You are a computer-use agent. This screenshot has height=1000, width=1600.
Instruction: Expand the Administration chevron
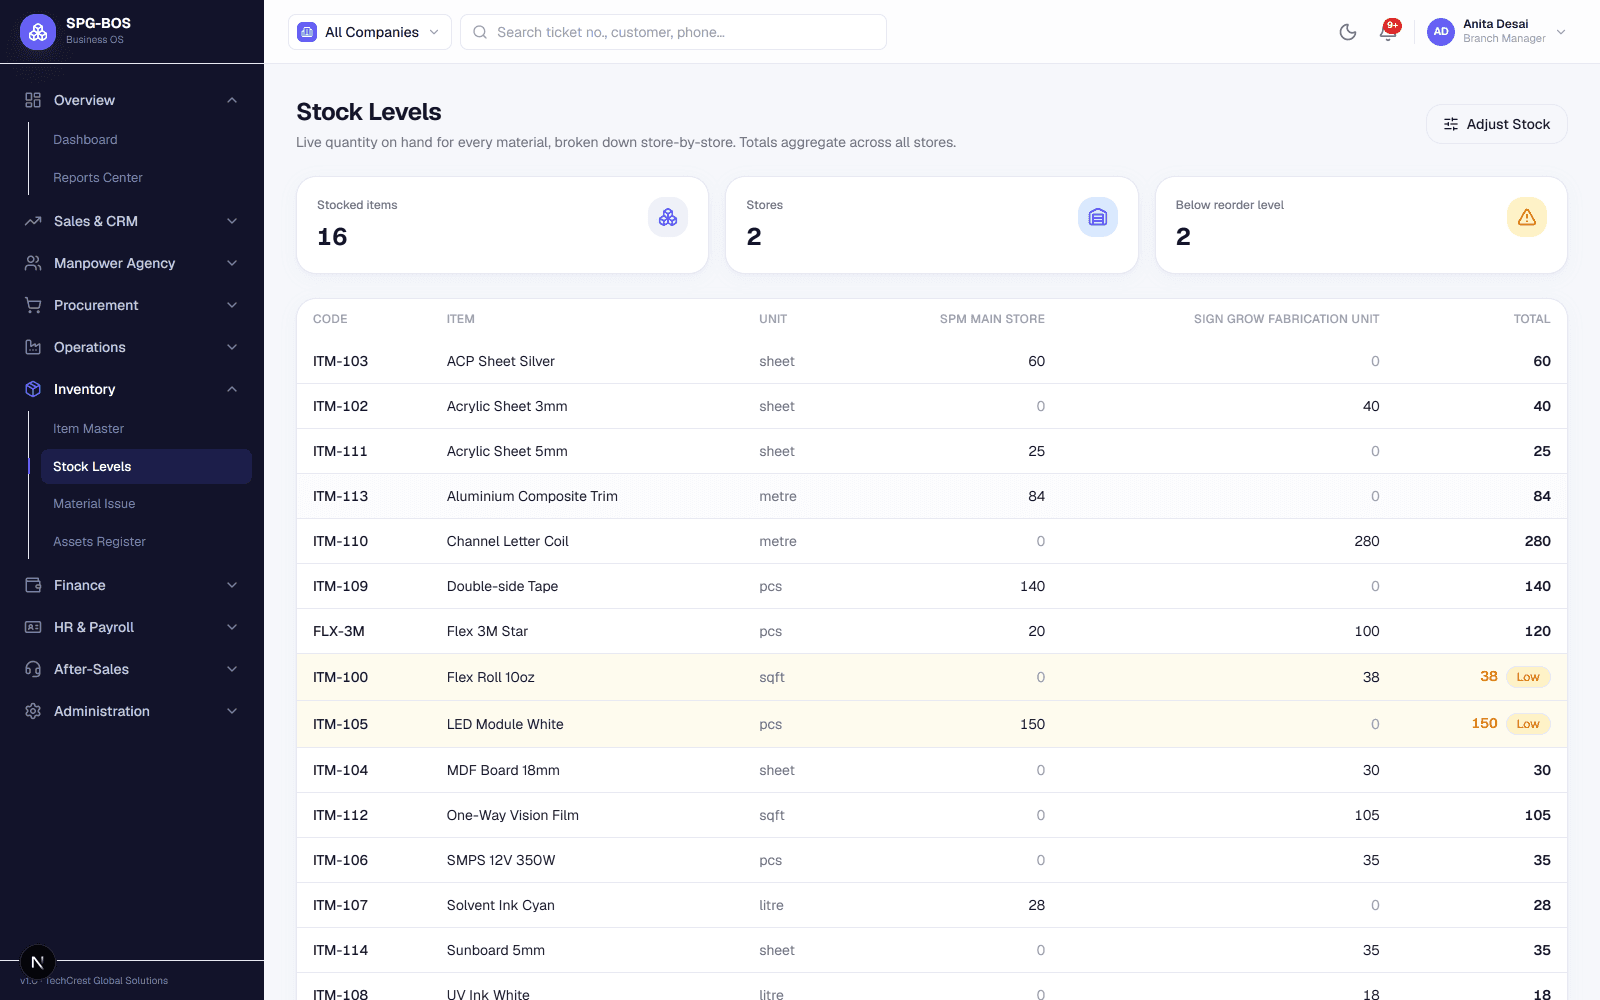point(232,711)
